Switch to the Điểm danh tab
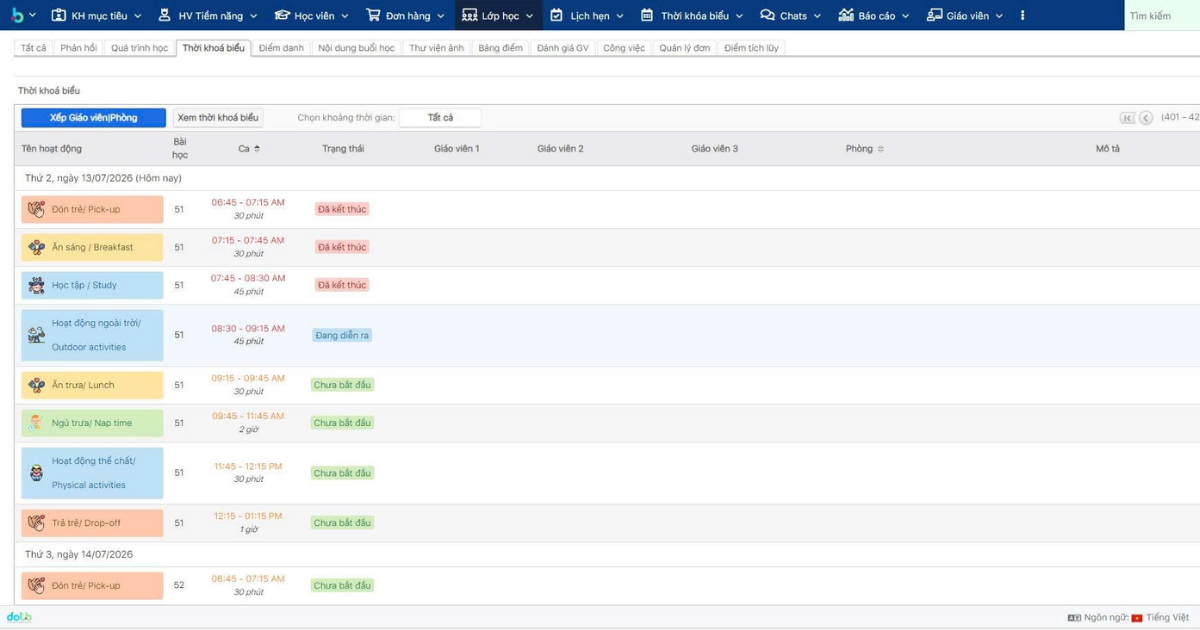The height and width of the screenshot is (630, 1200). pos(281,48)
